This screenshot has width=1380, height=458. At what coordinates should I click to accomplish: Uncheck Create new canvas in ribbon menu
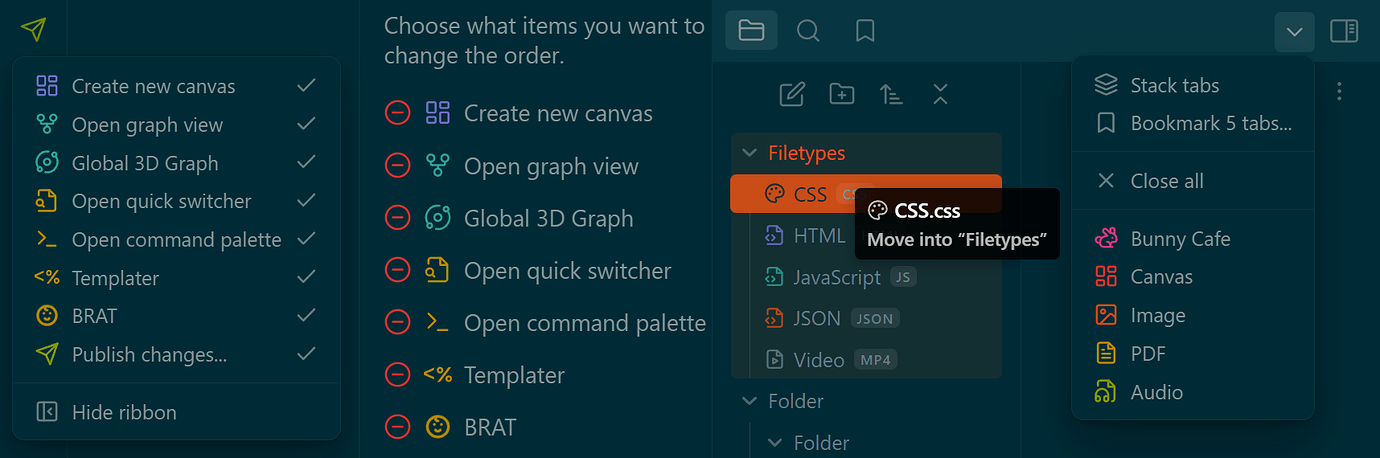point(306,86)
